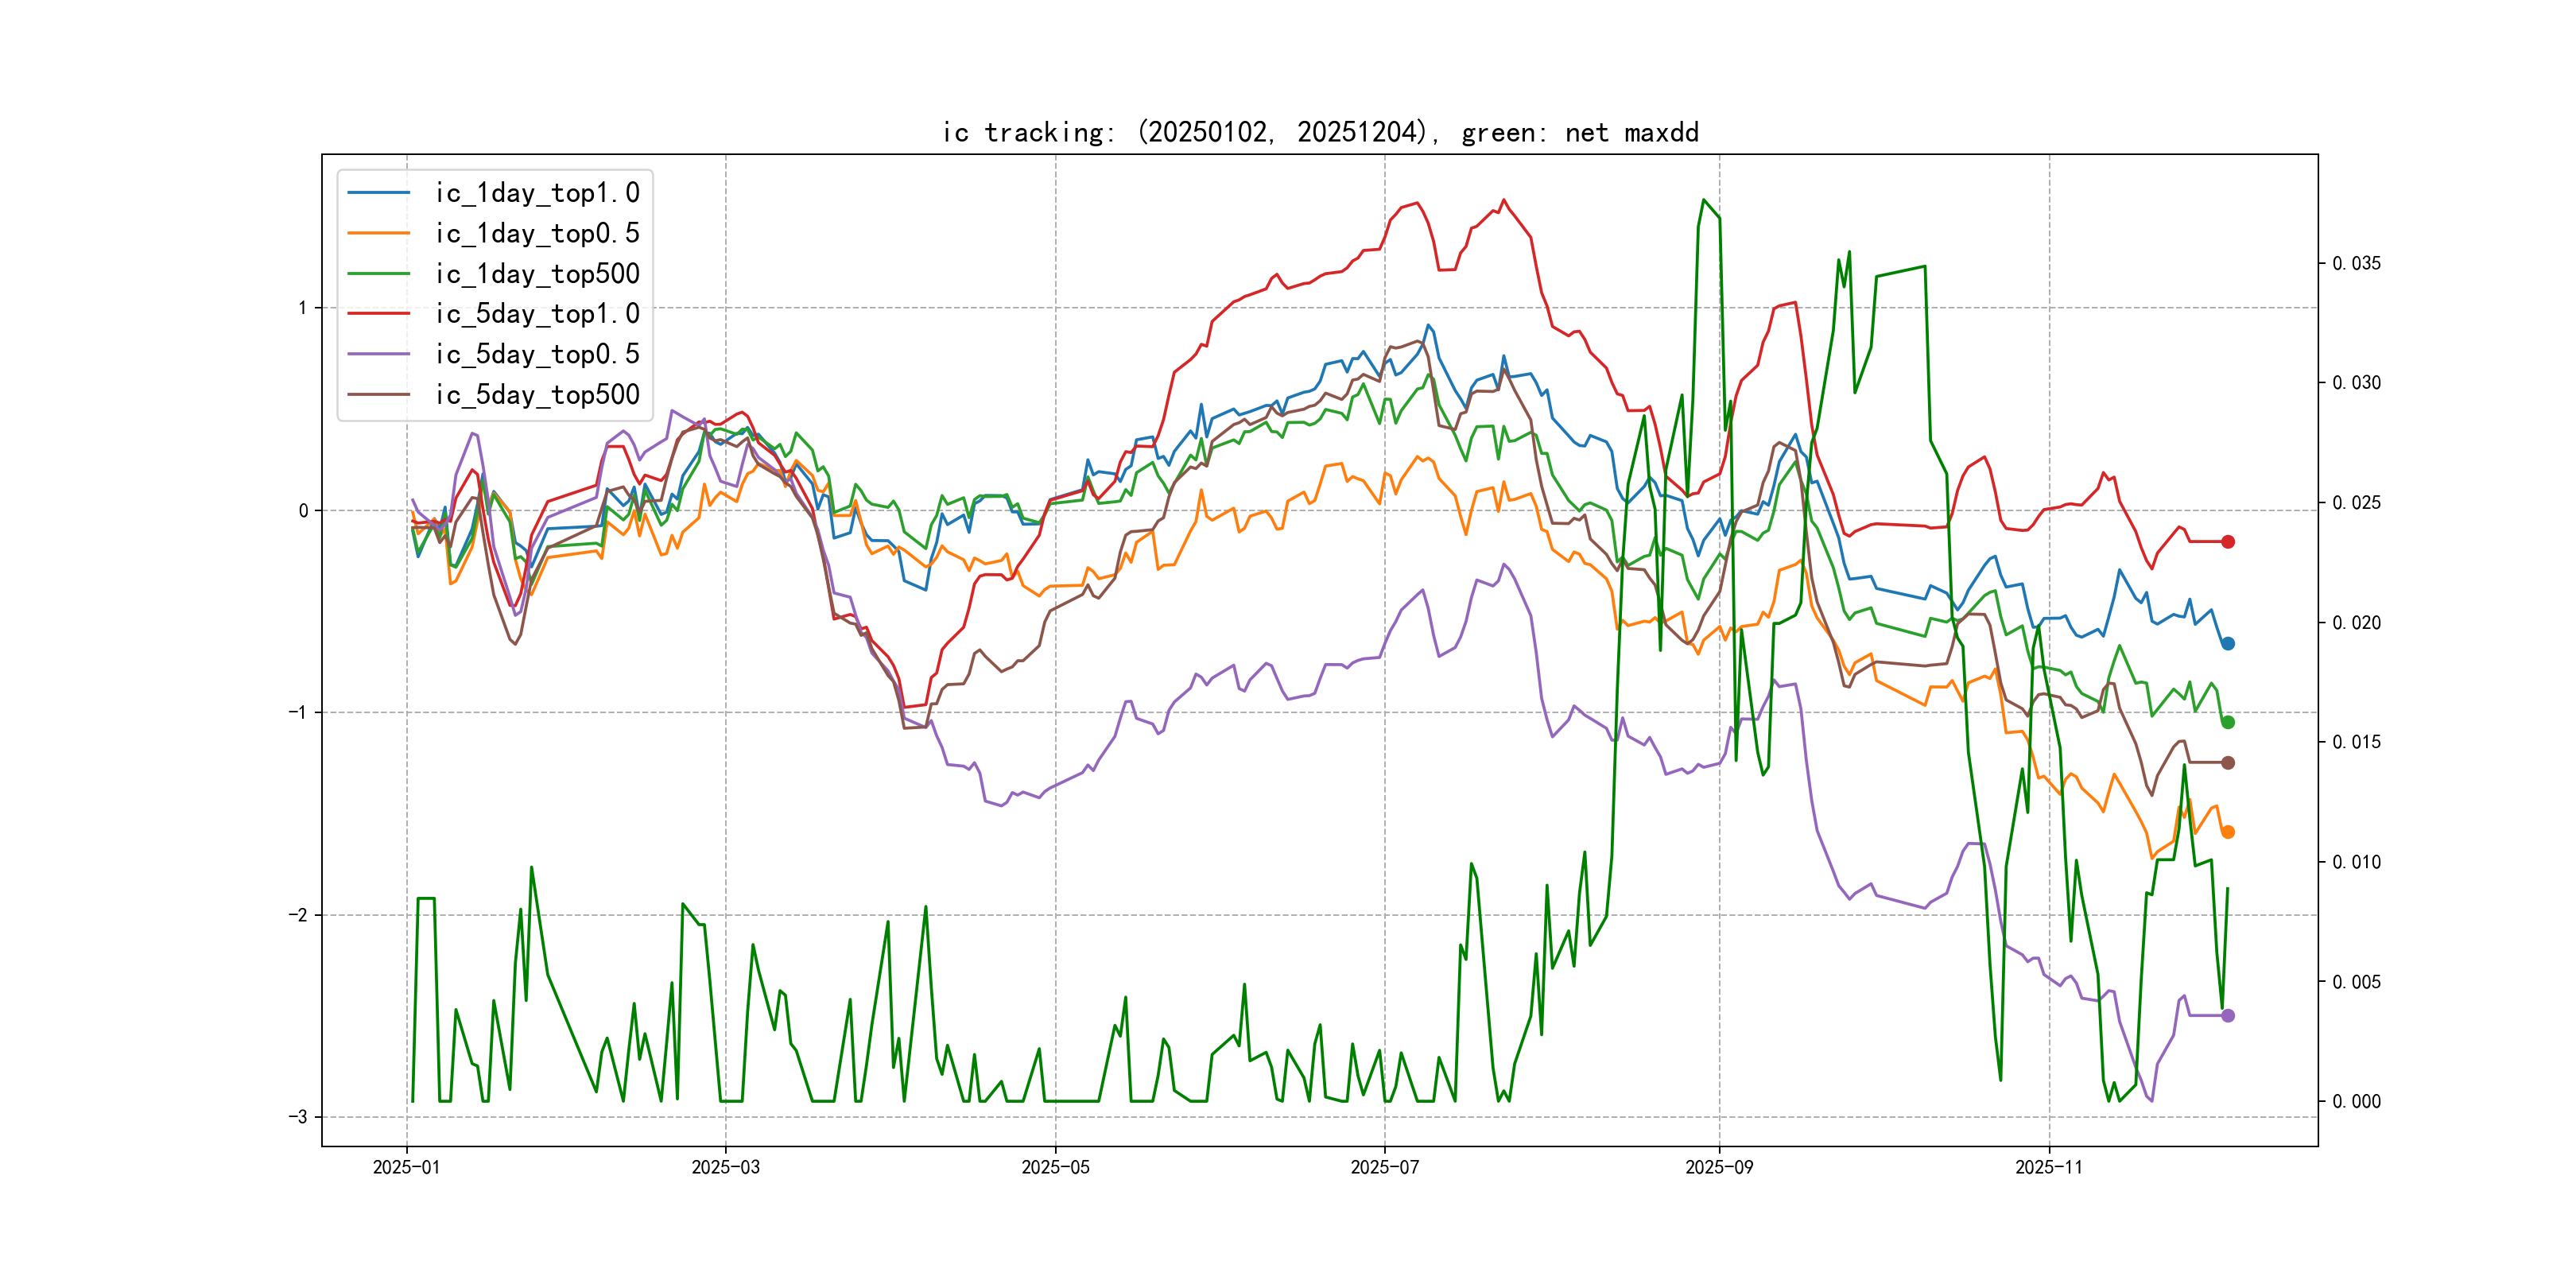Click the 0.035 right-axis tick label
The height and width of the screenshot is (1288, 2576).
click(x=2356, y=263)
